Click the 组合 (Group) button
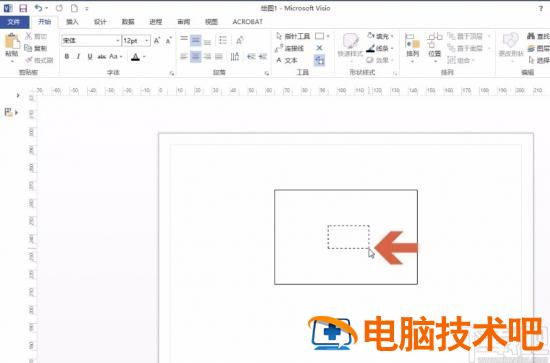 (x=461, y=60)
